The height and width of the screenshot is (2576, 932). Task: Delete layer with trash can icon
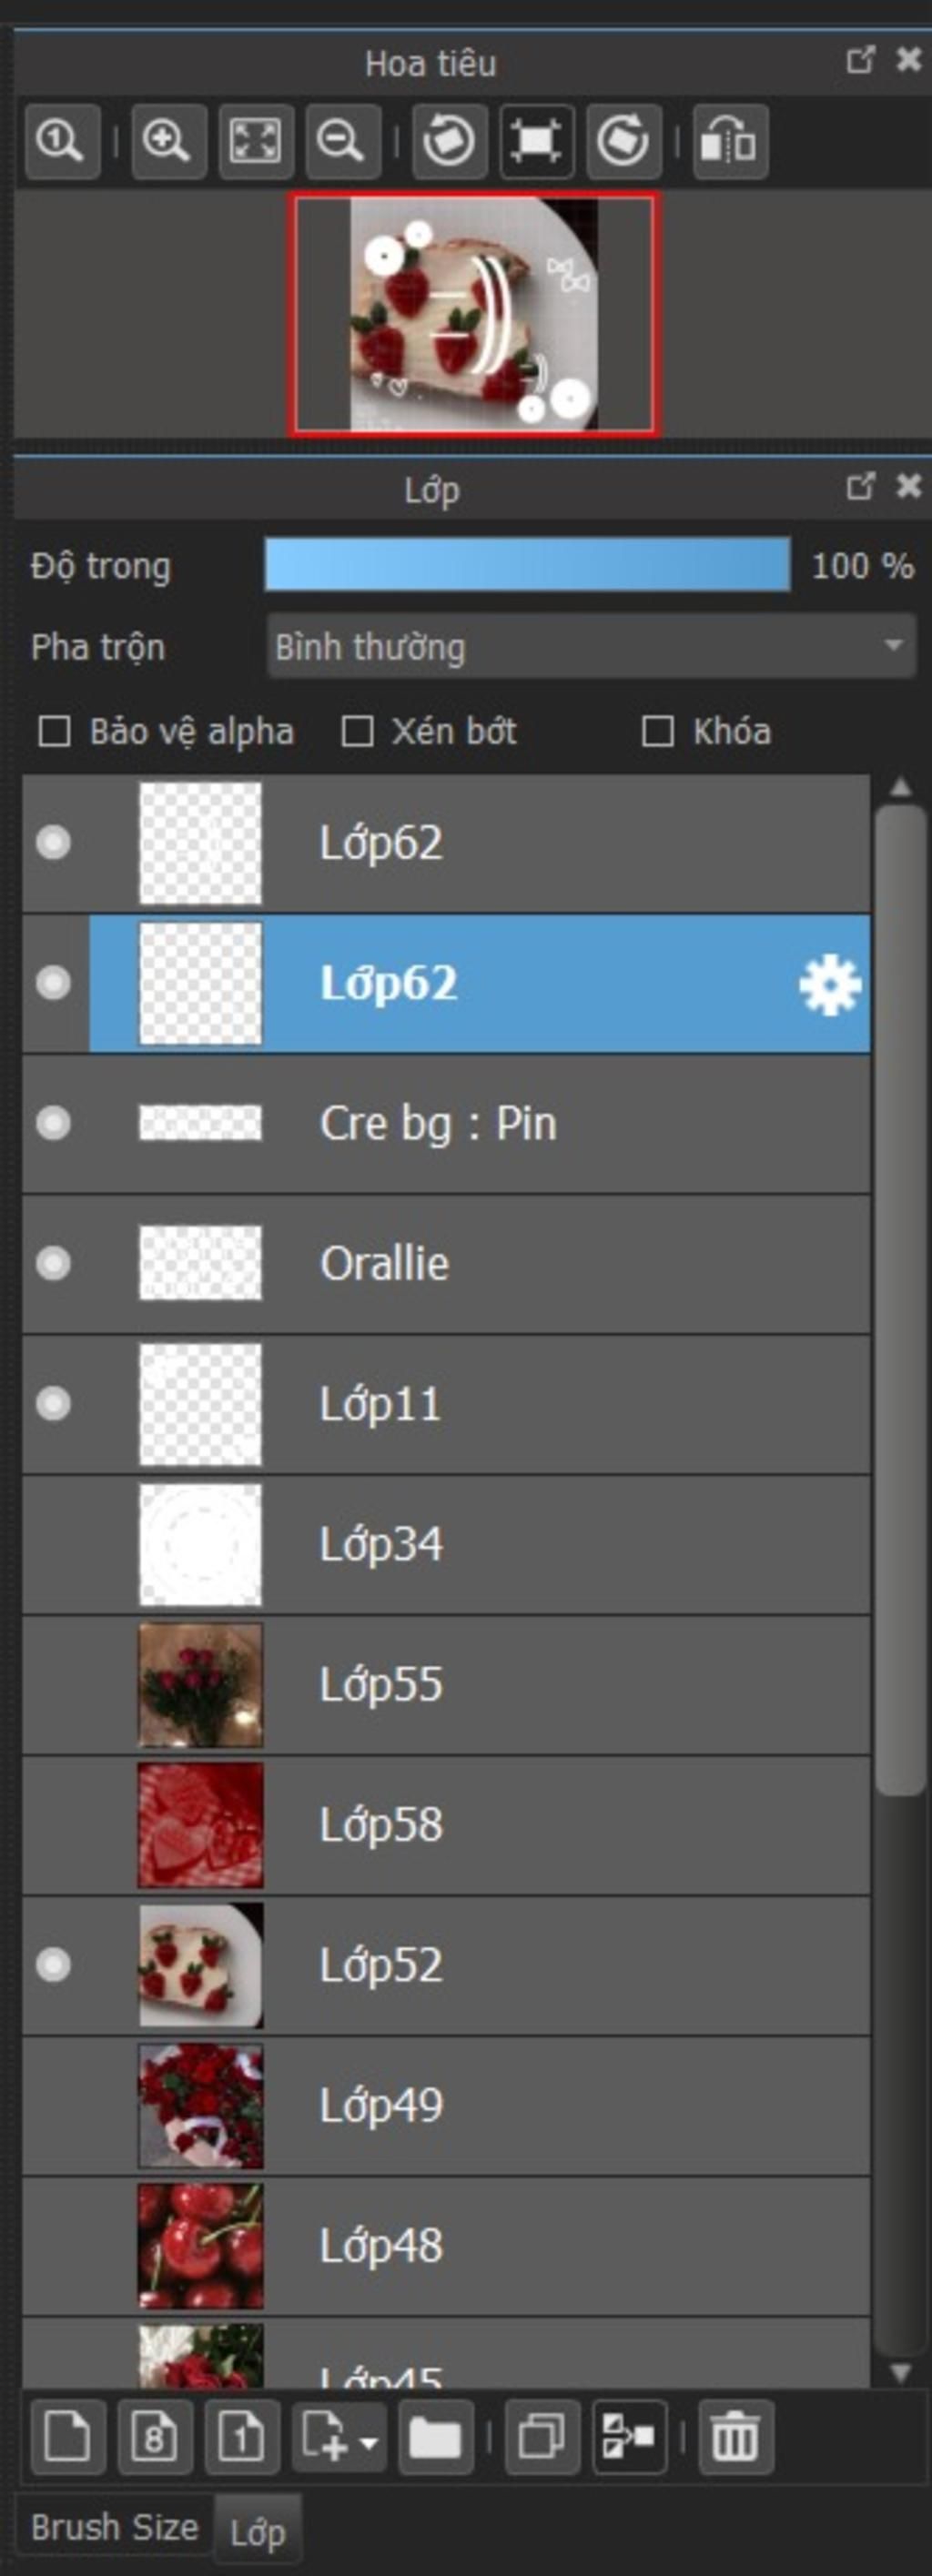(735, 2437)
